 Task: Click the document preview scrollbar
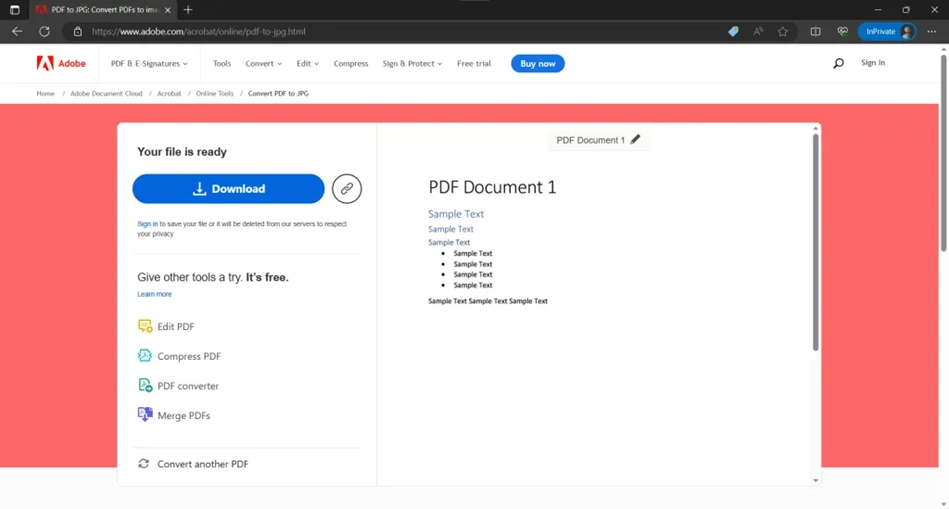[x=815, y=242]
